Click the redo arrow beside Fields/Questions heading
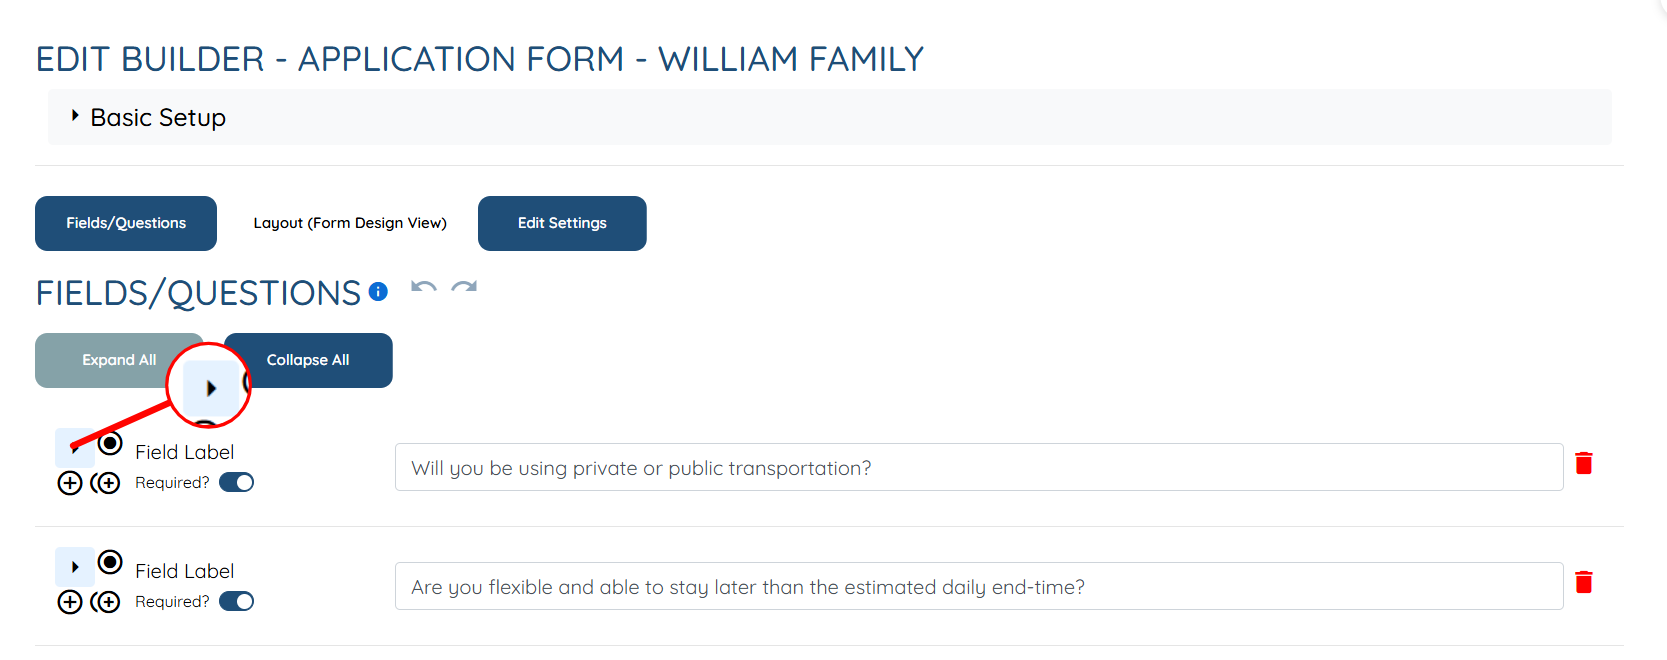Image resolution: width=1667 pixels, height=660 pixels. tap(464, 288)
